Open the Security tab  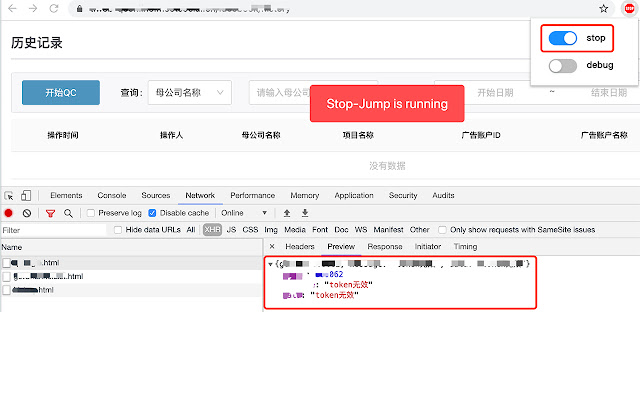coord(403,196)
